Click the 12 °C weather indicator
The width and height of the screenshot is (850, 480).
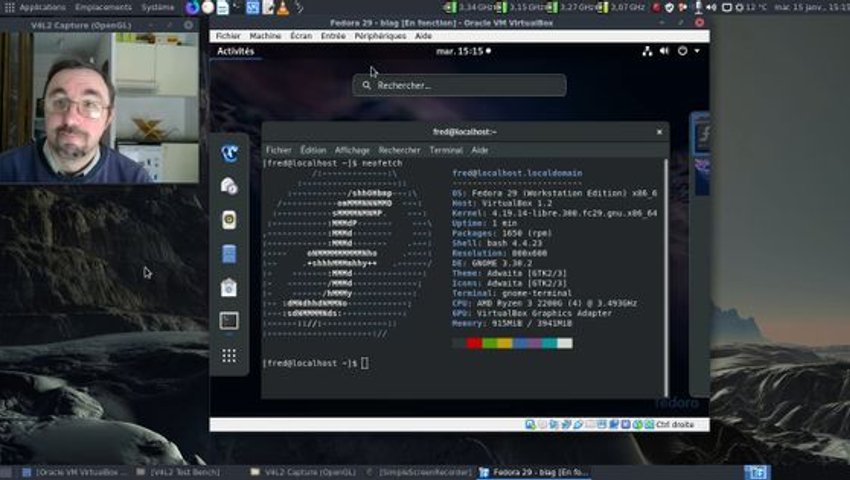coord(751,8)
